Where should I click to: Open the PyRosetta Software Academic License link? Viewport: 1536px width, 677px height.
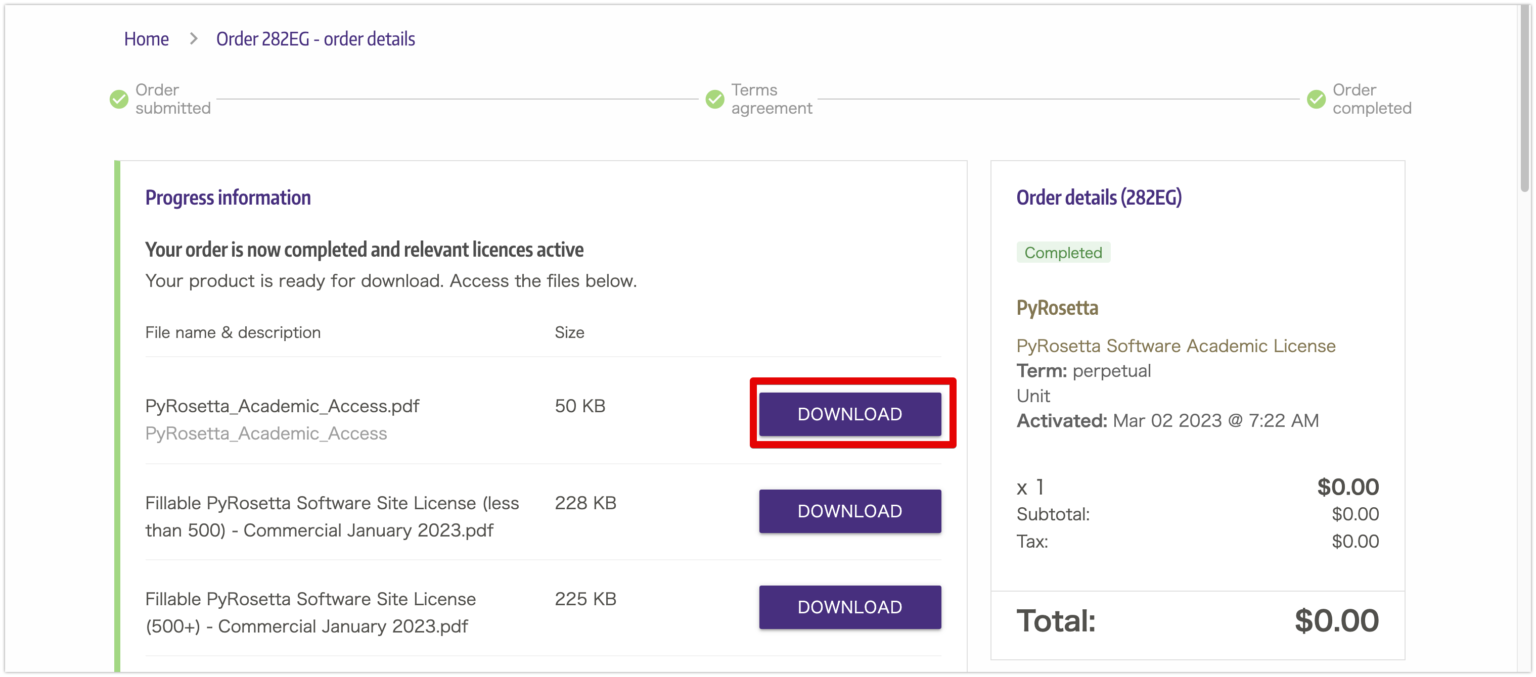click(x=1176, y=345)
